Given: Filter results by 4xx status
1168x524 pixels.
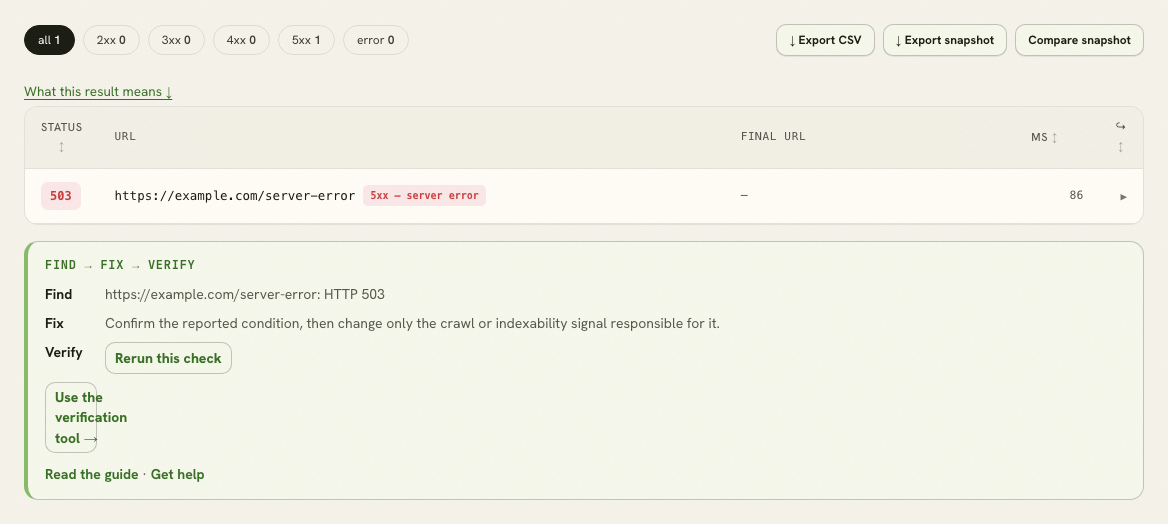Looking at the screenshot, I should [x=241, y=40].
